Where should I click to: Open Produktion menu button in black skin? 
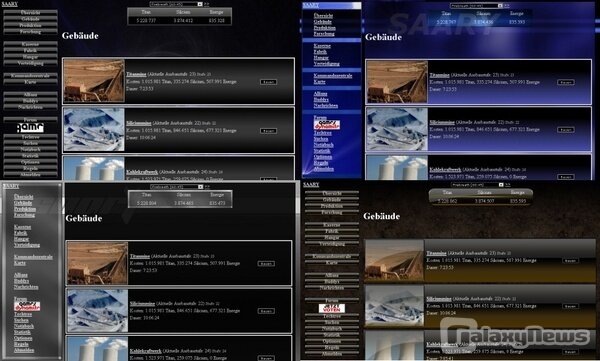click(30, 25)
